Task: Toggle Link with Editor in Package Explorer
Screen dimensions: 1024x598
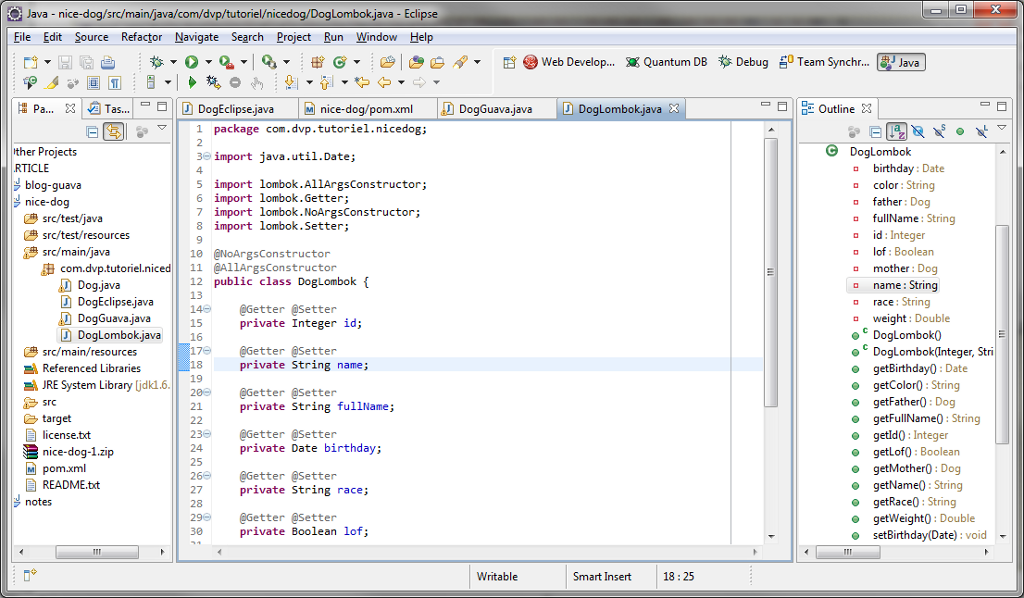Action: coord(114,131)
